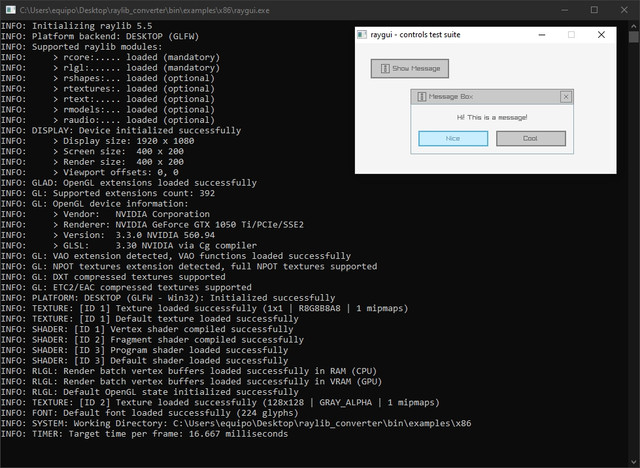Image resolution: width=640 pixels, height=468 pixels.
Task: Click raygui window title bar icon
Action: (362, 35)
